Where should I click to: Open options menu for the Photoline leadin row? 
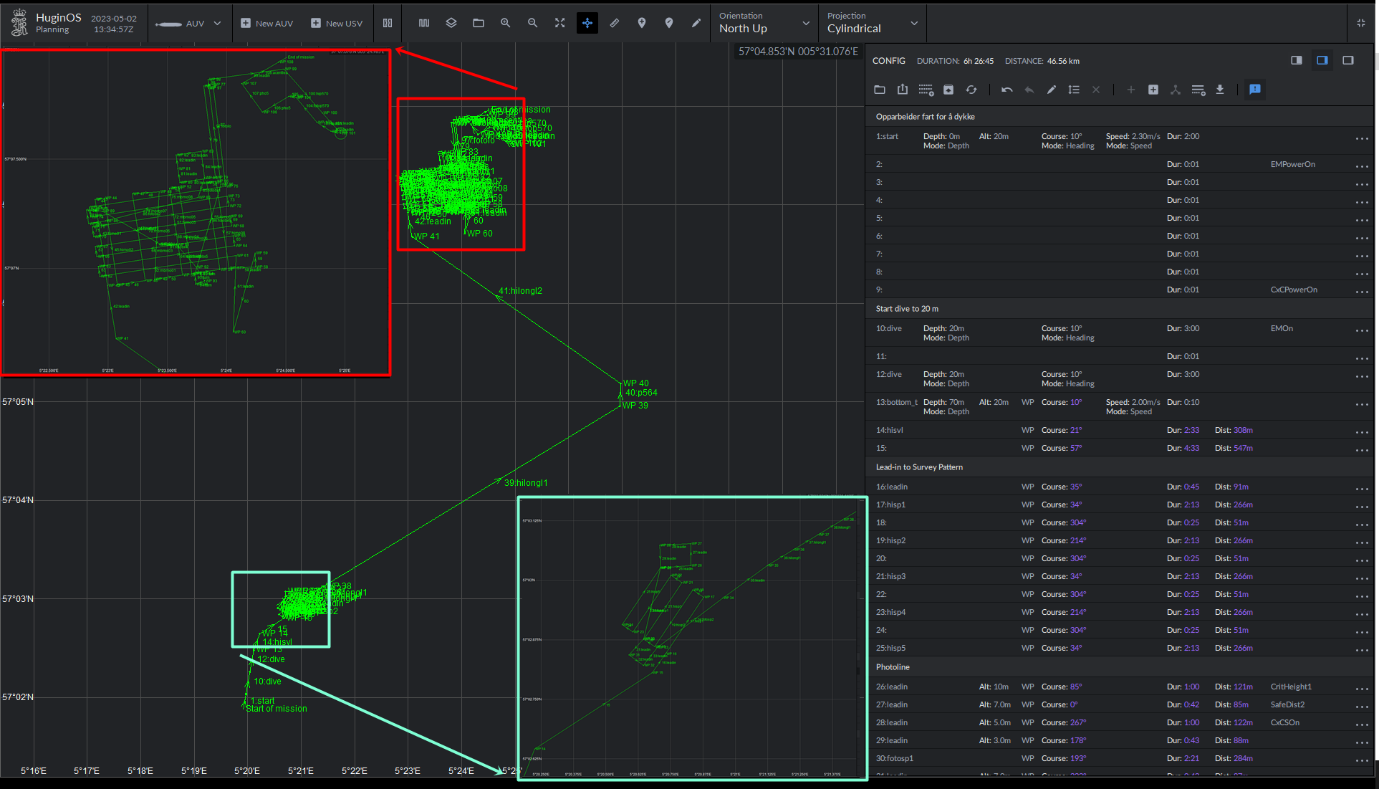coord(1361,686)
